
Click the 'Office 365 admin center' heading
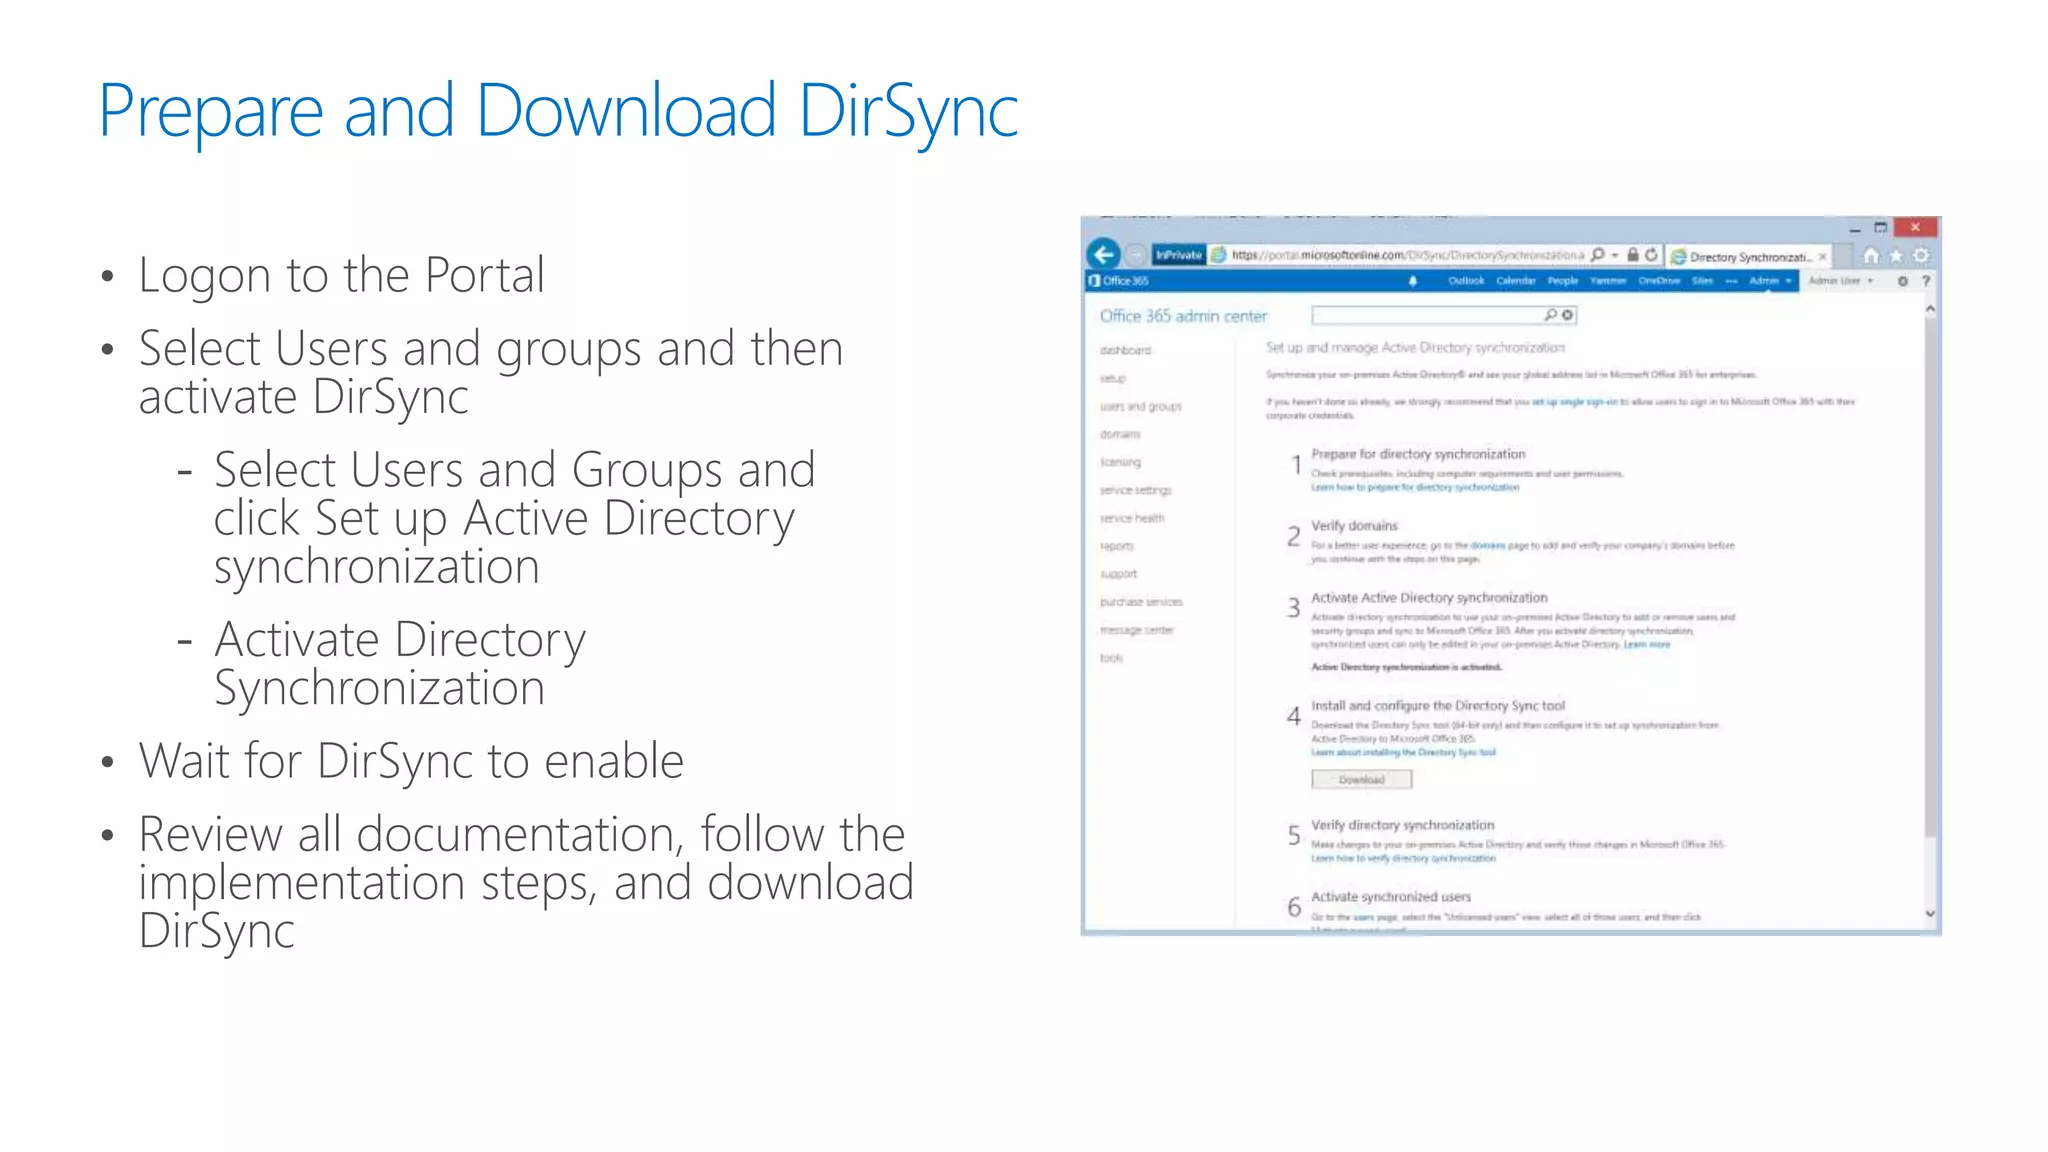tap(1183, 316)
